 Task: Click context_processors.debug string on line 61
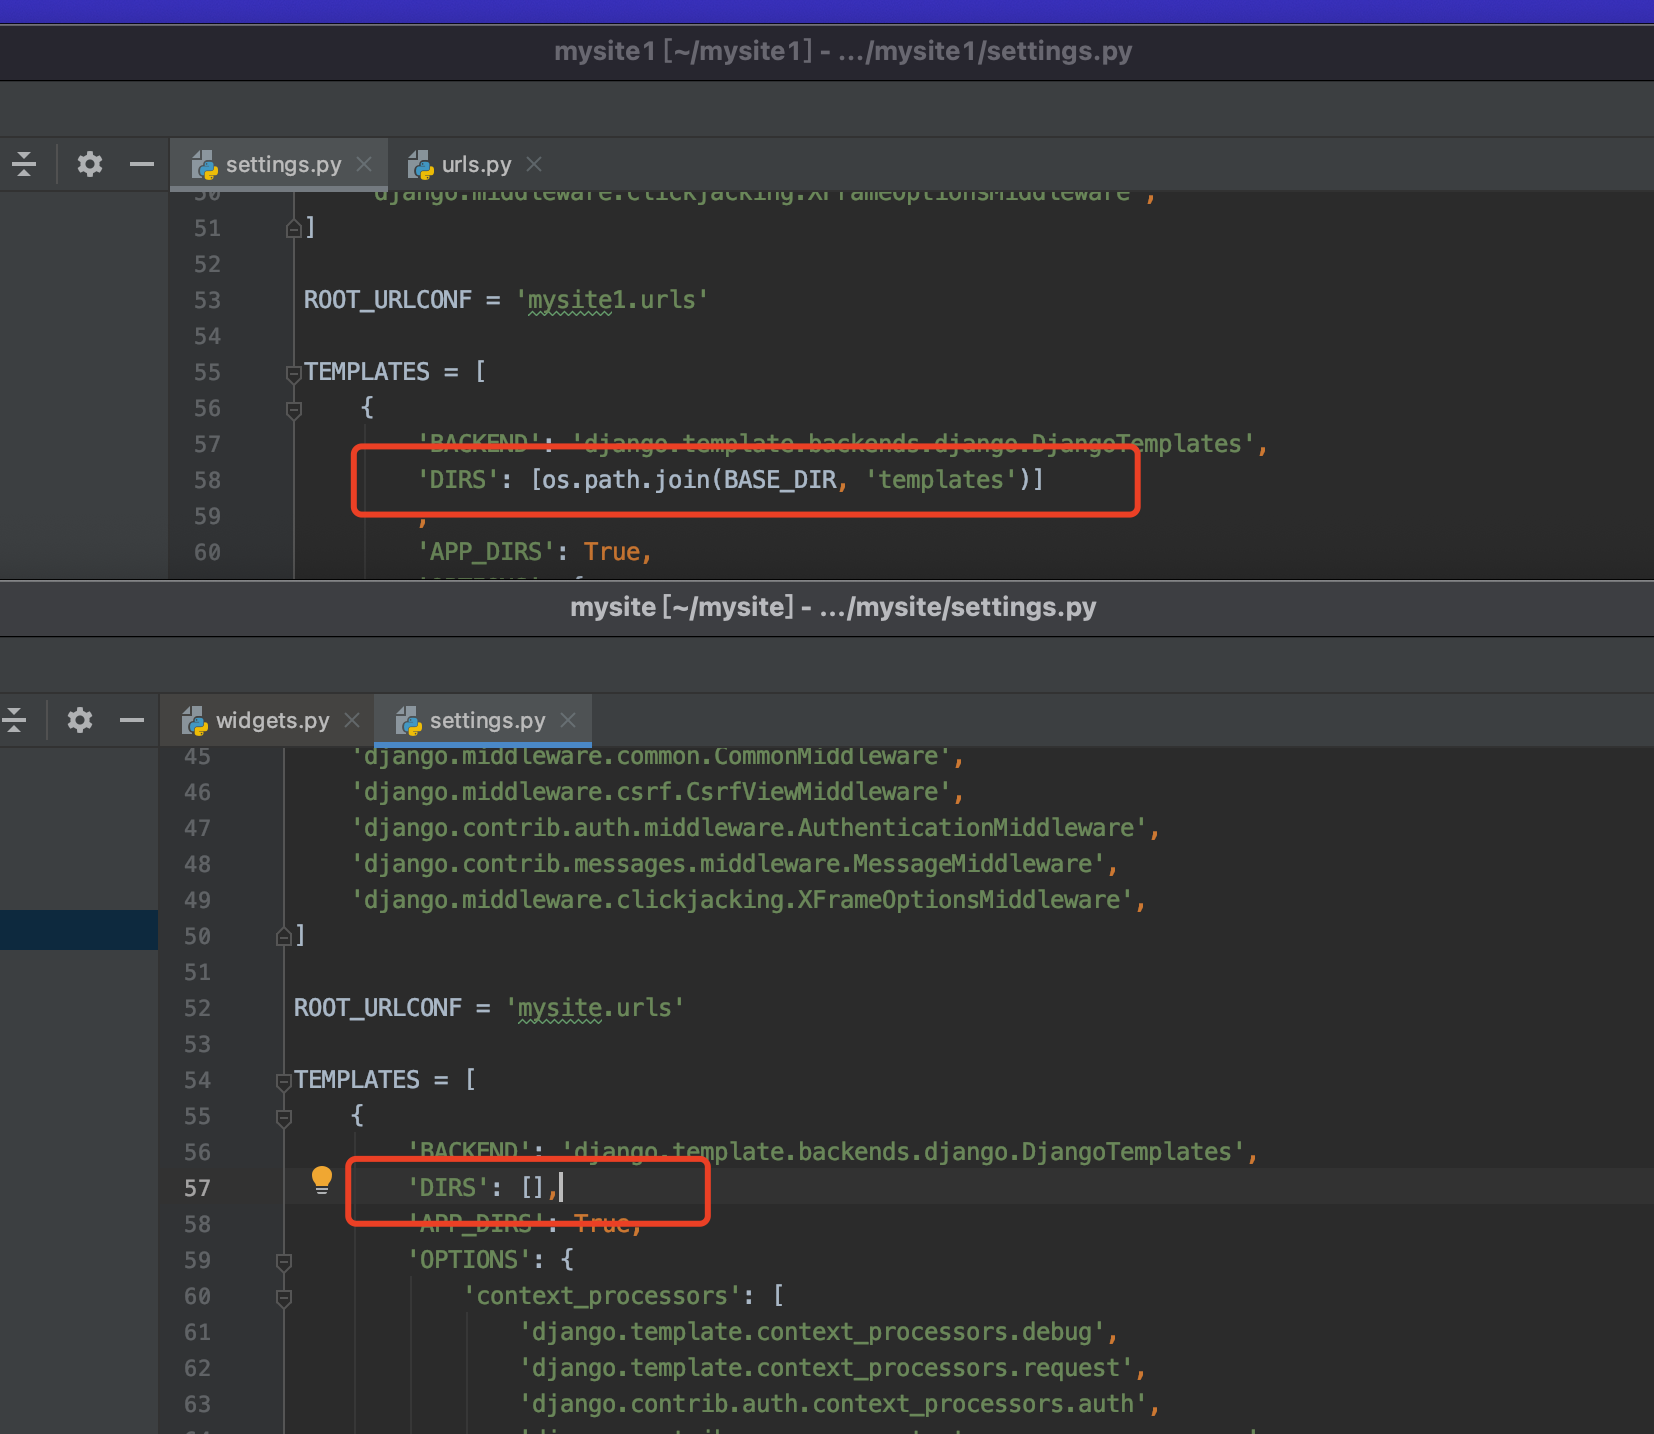(x=812, y=1332)
